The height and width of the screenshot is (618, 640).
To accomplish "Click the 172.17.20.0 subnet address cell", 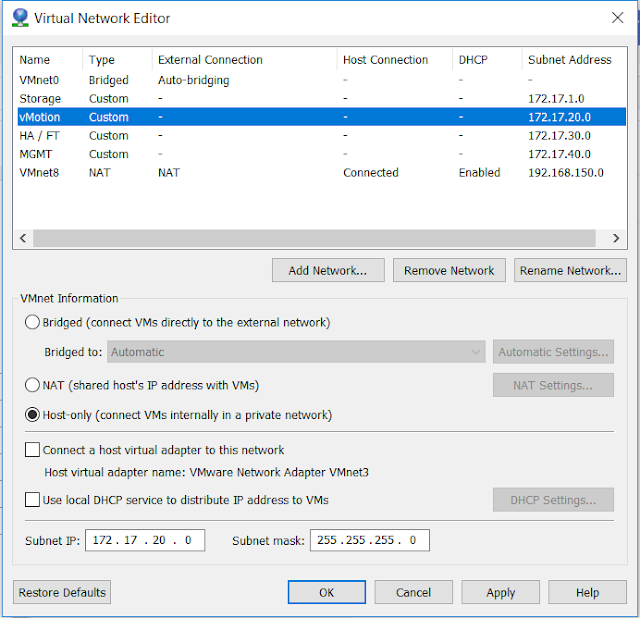I will [x=560, y=117].
